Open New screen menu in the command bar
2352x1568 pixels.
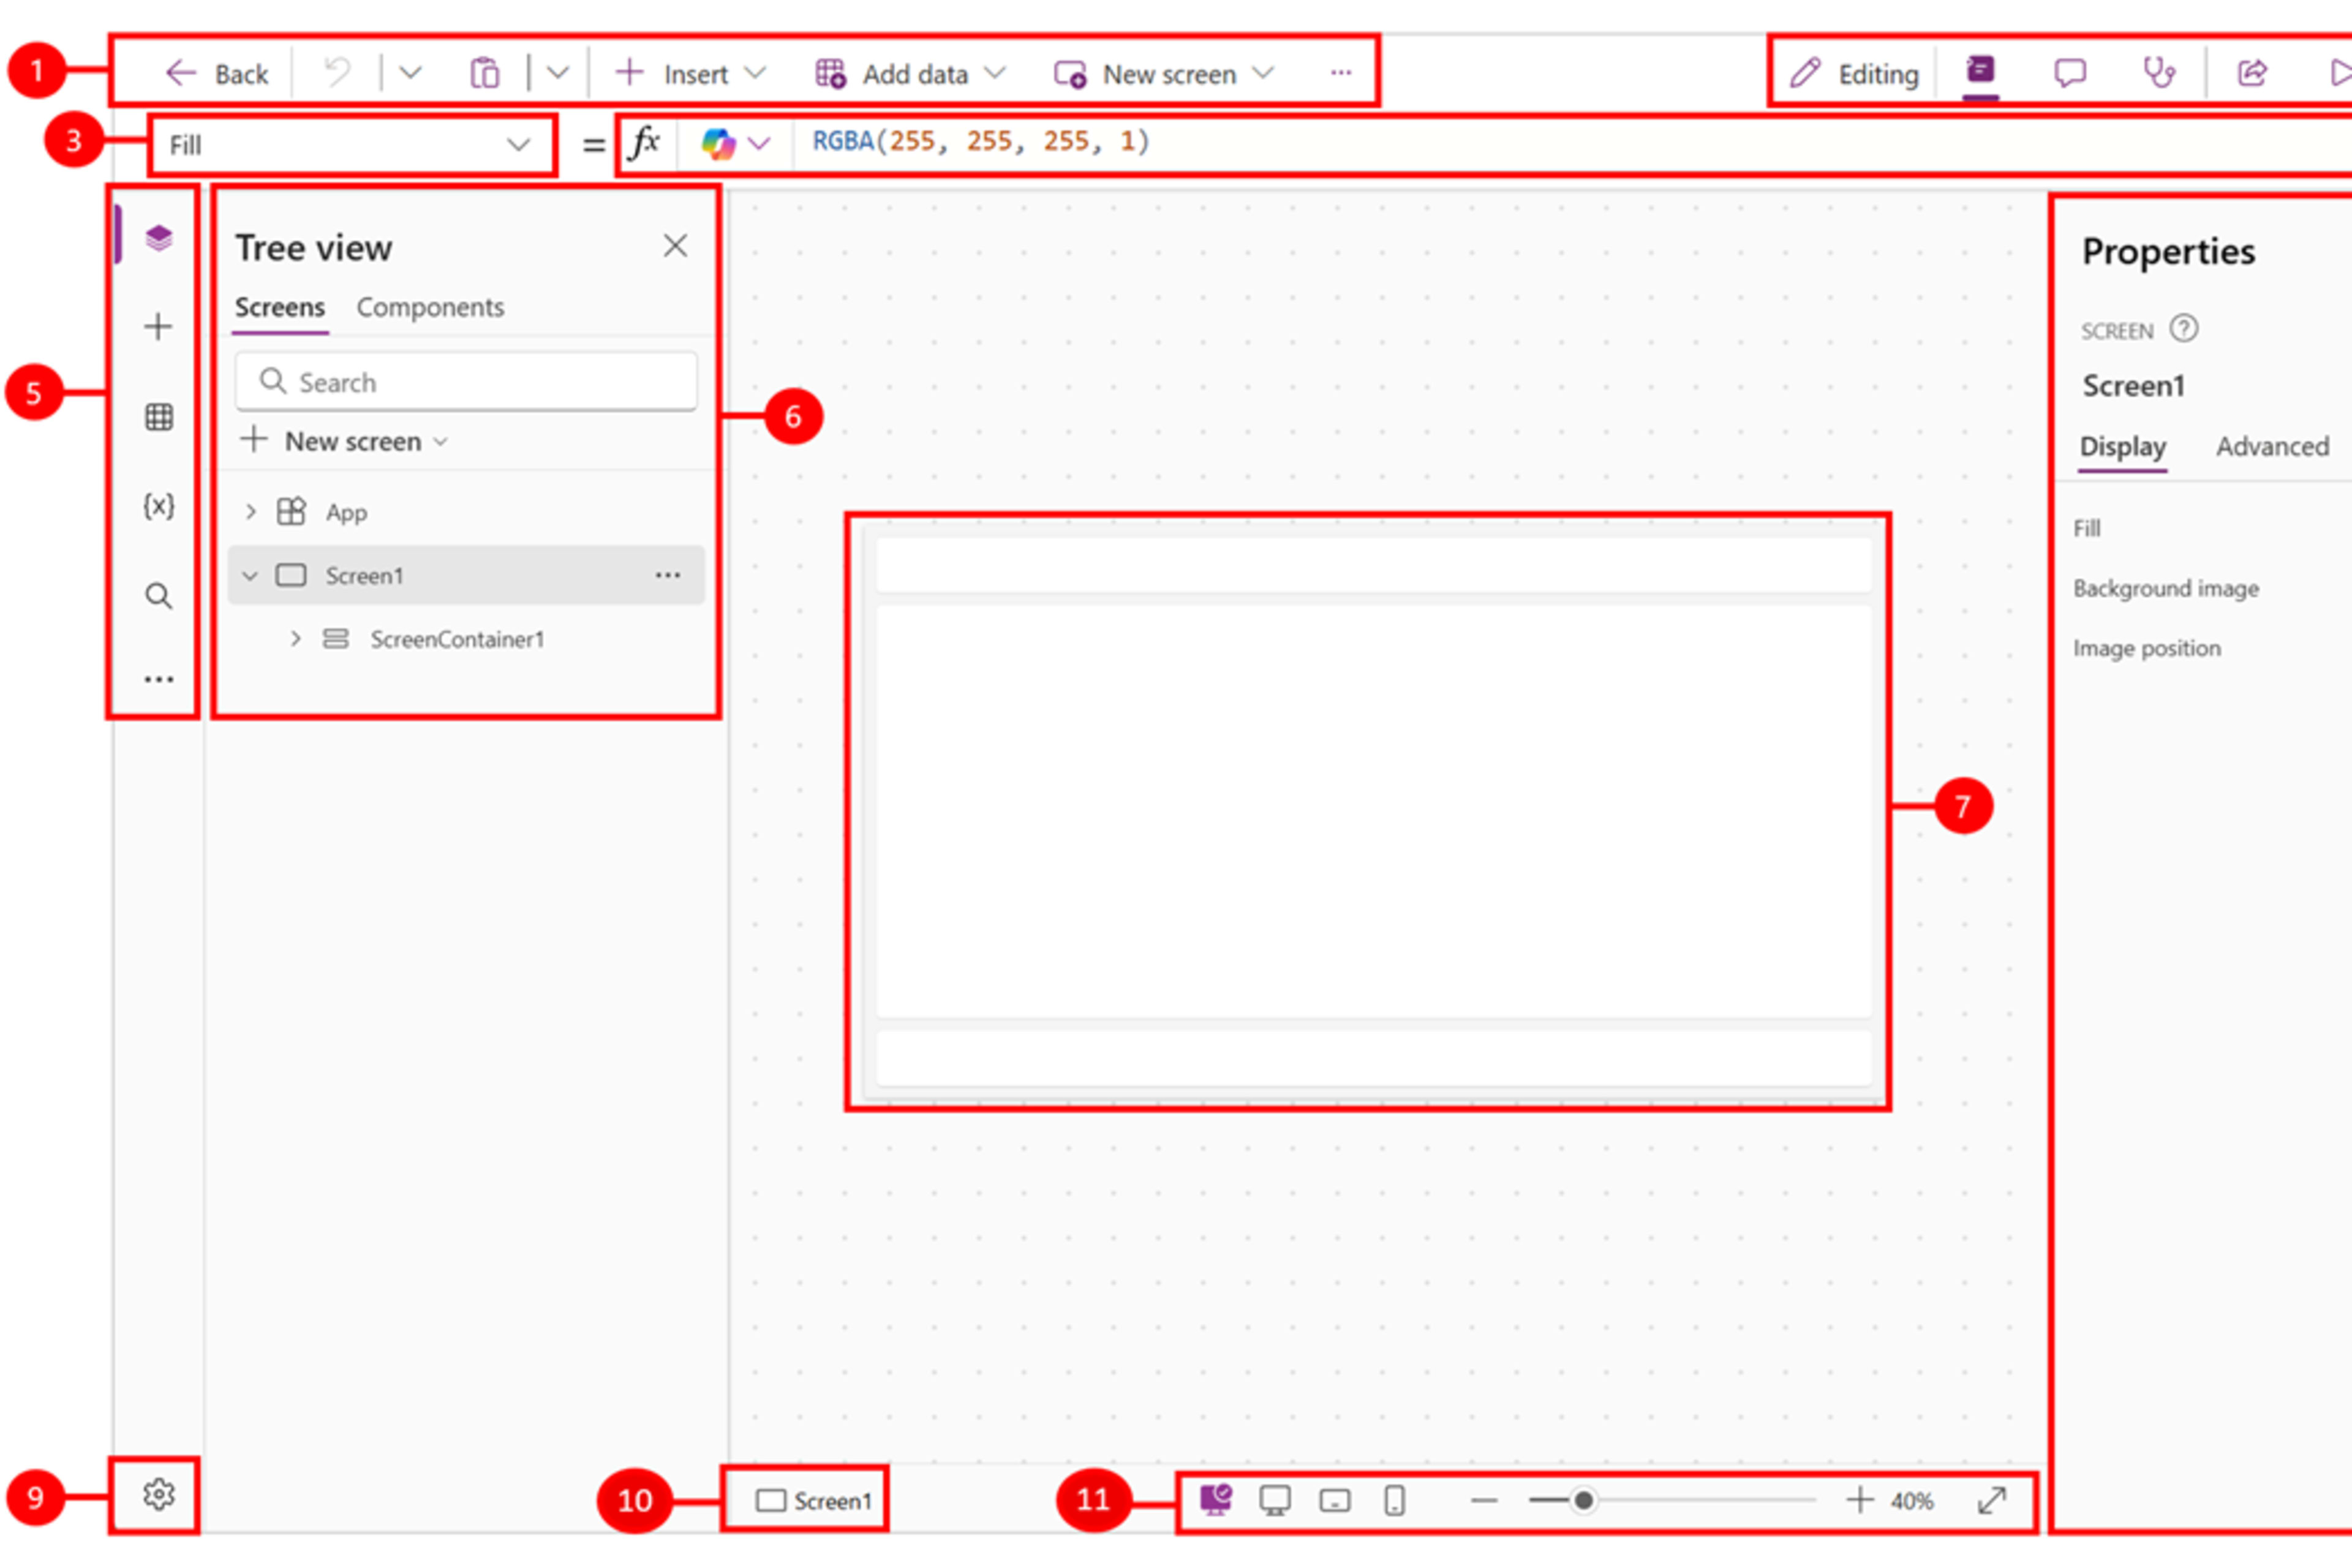click(x=1164, y=73)
